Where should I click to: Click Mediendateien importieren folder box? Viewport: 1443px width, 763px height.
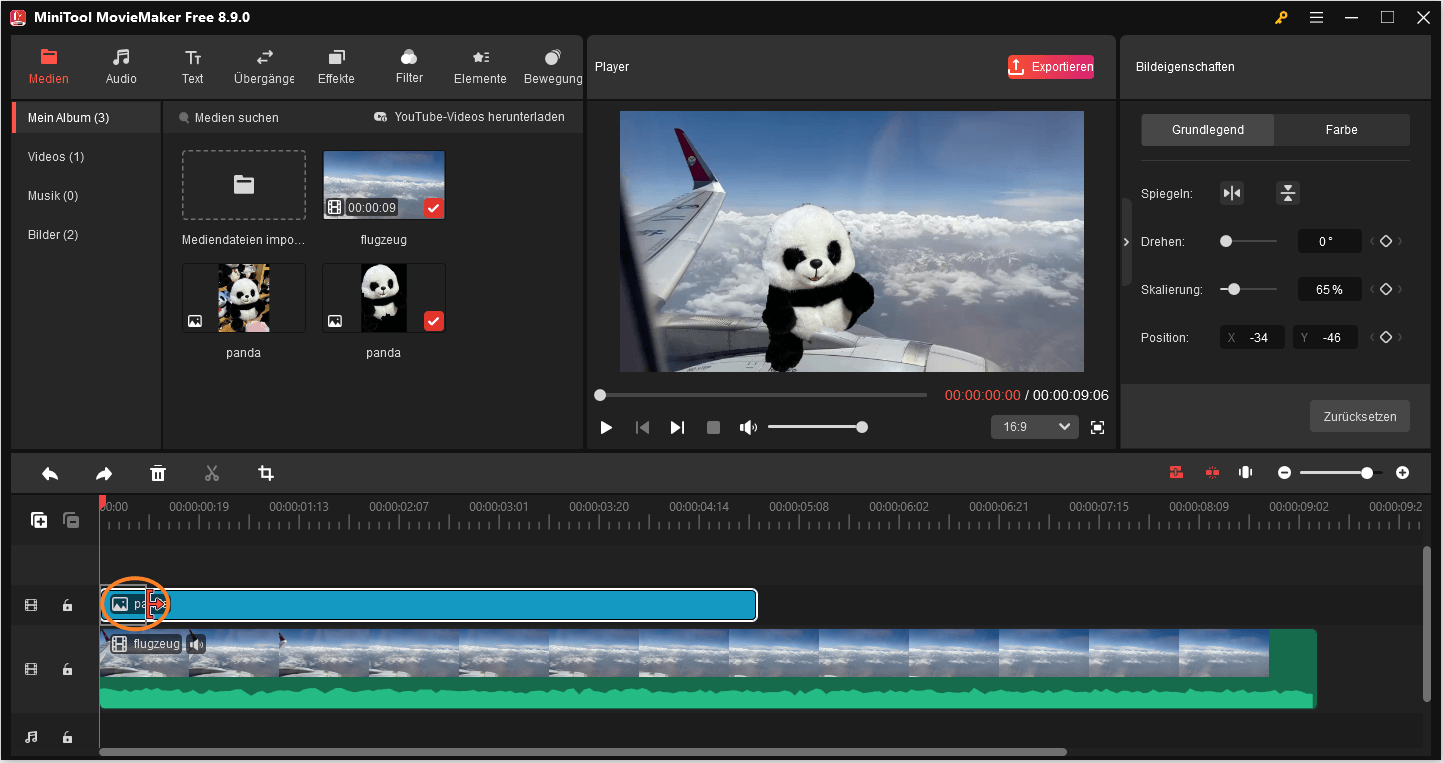[x=244, y=185]
